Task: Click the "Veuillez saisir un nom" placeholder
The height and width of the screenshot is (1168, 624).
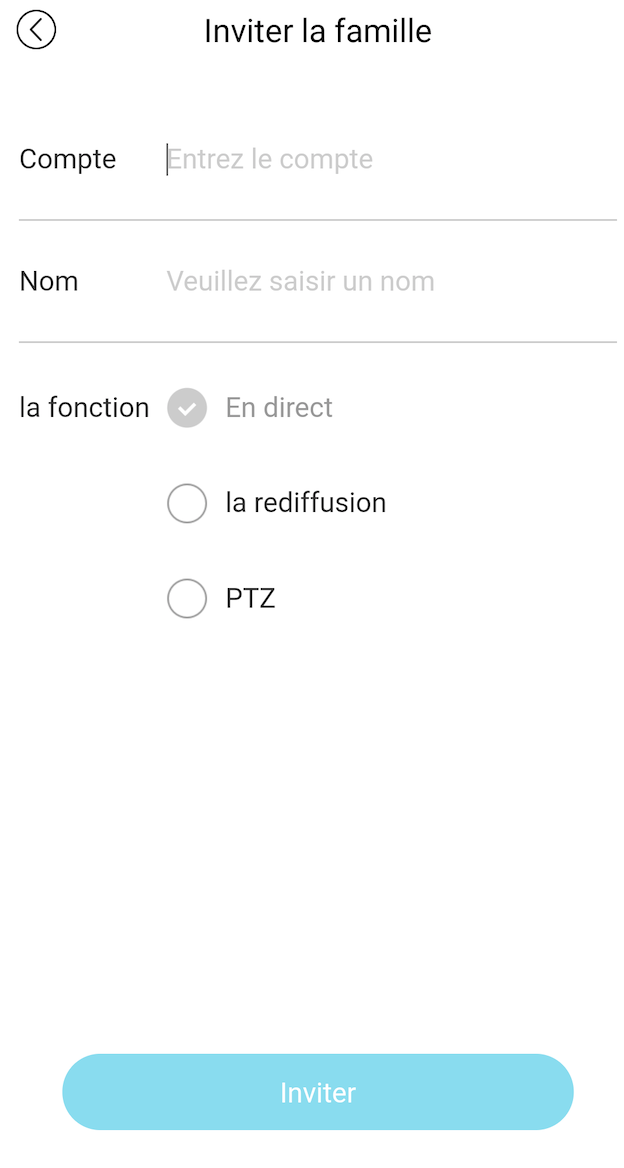Action: 300,282
